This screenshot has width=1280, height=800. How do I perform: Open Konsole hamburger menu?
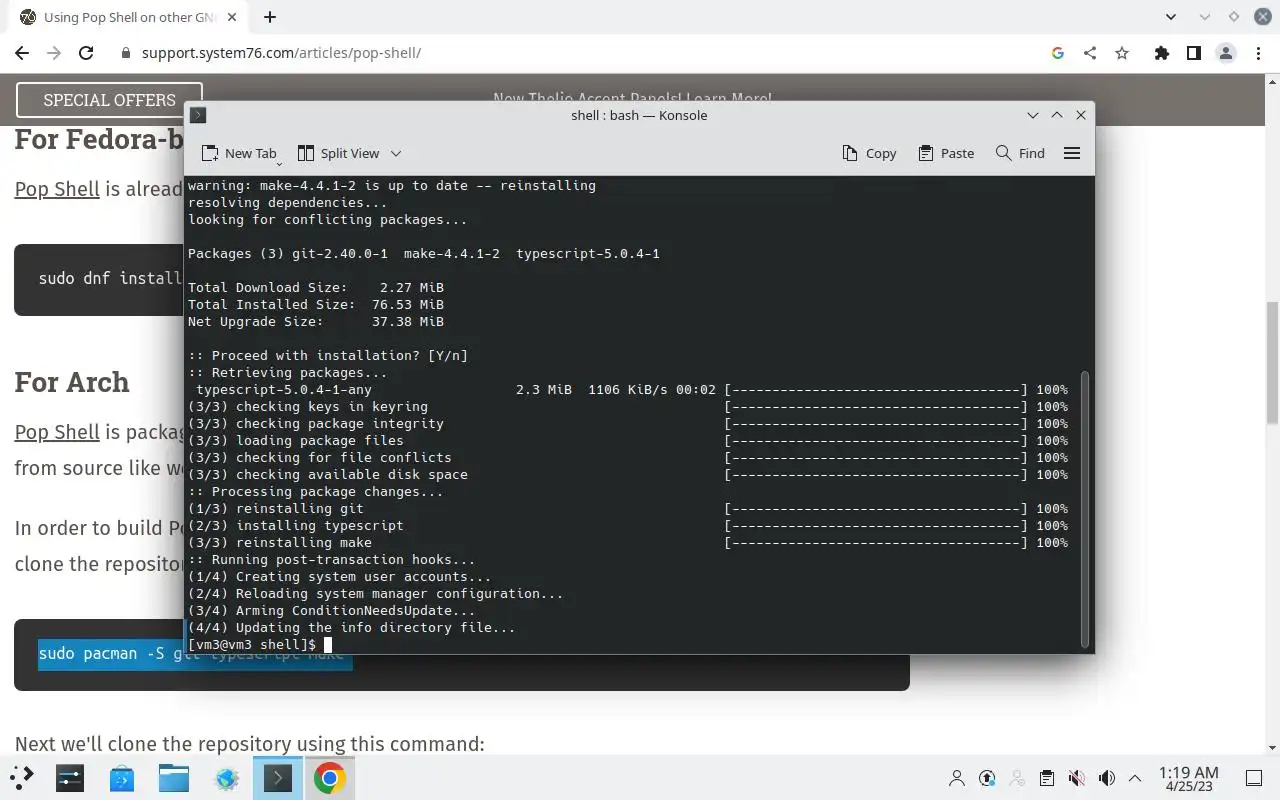pyautogui.click(x=1072, y=153)
